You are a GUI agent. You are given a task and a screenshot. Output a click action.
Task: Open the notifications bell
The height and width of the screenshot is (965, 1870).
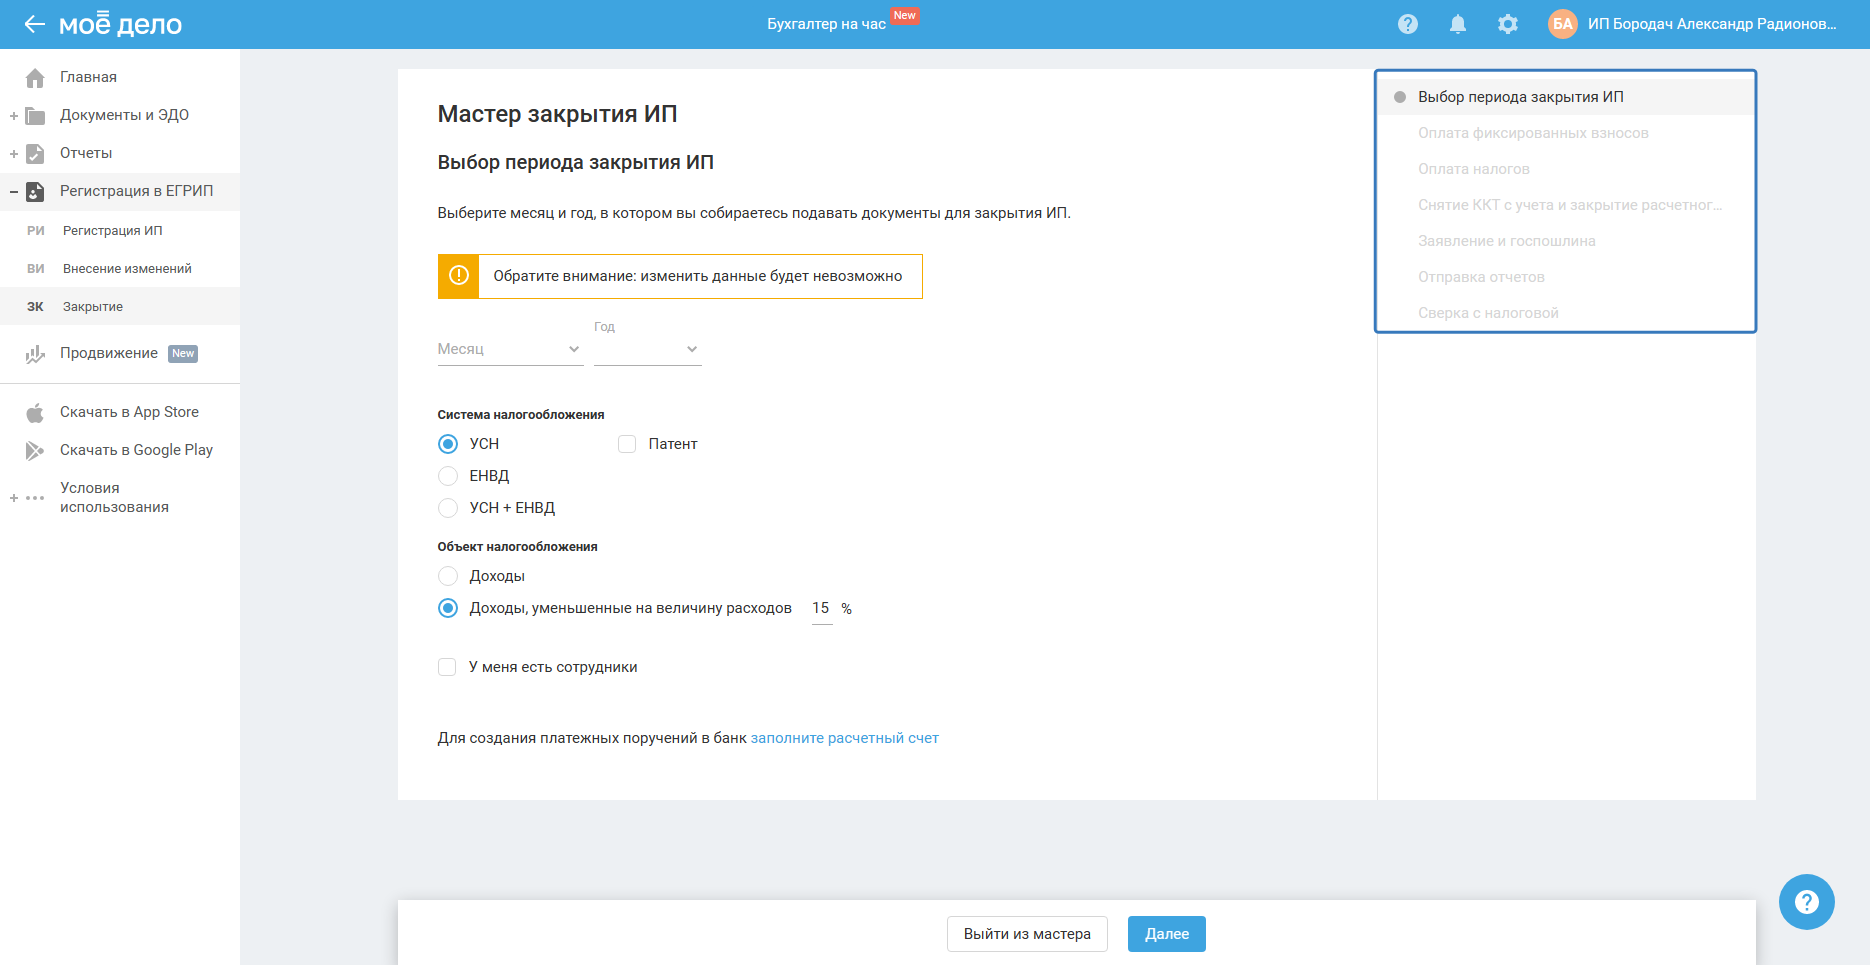point(1458,24)
